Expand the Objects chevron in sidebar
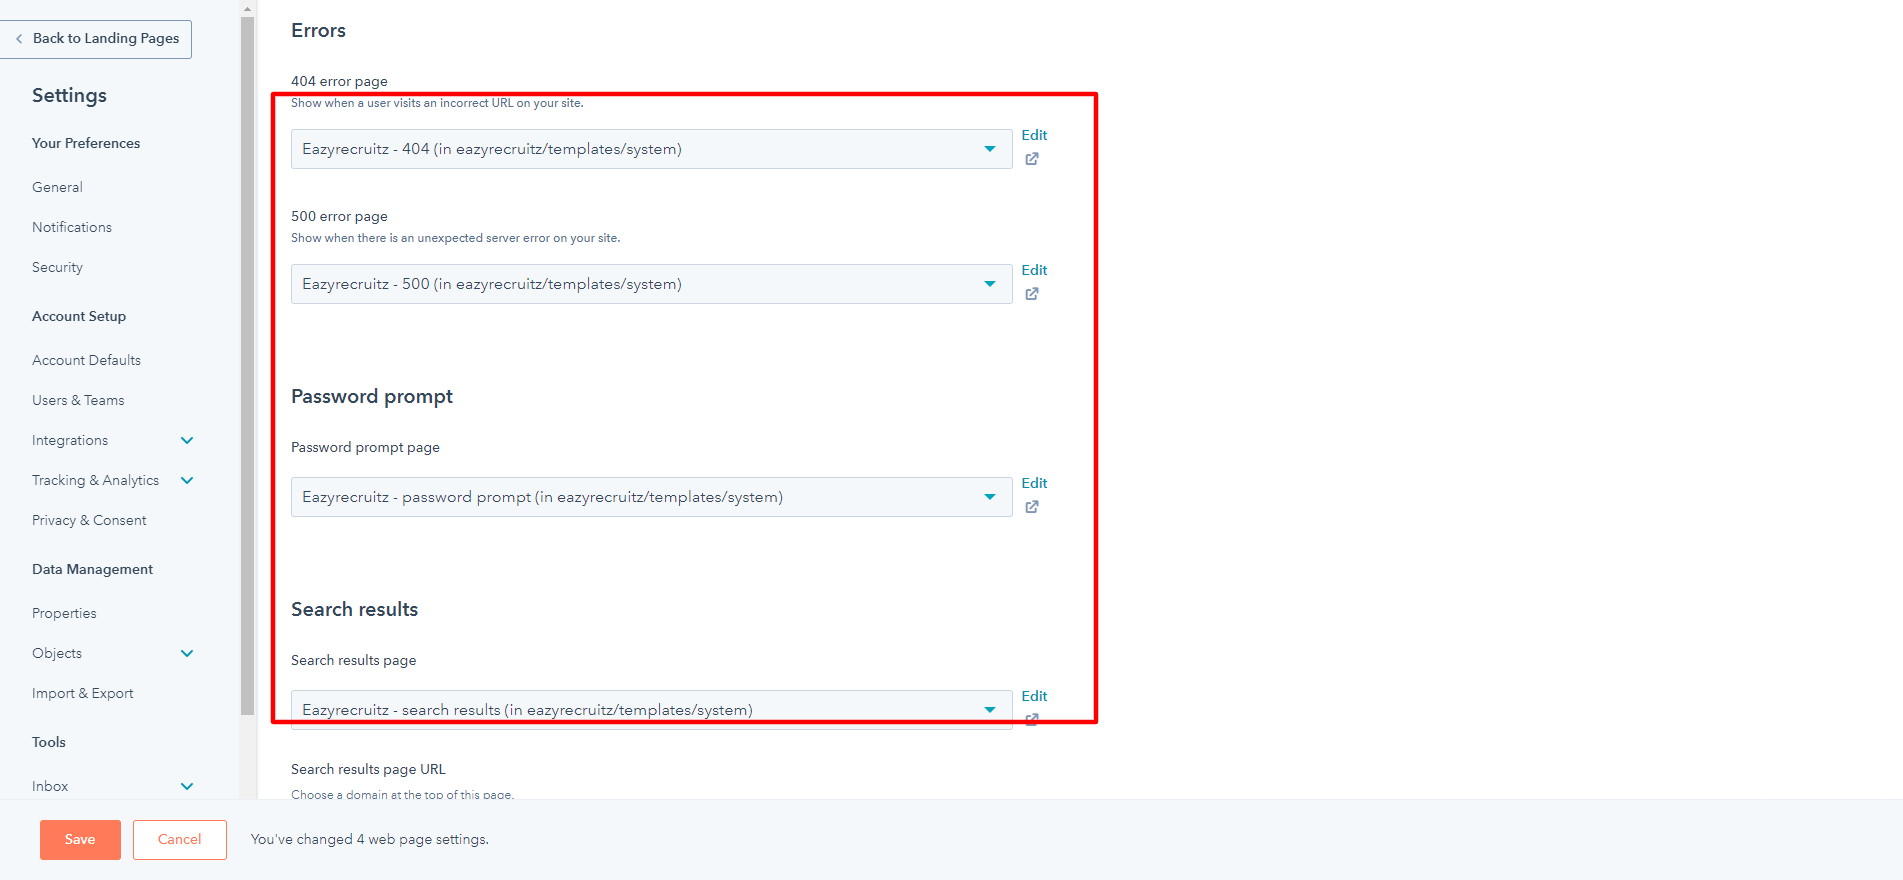 click(187, 653)
